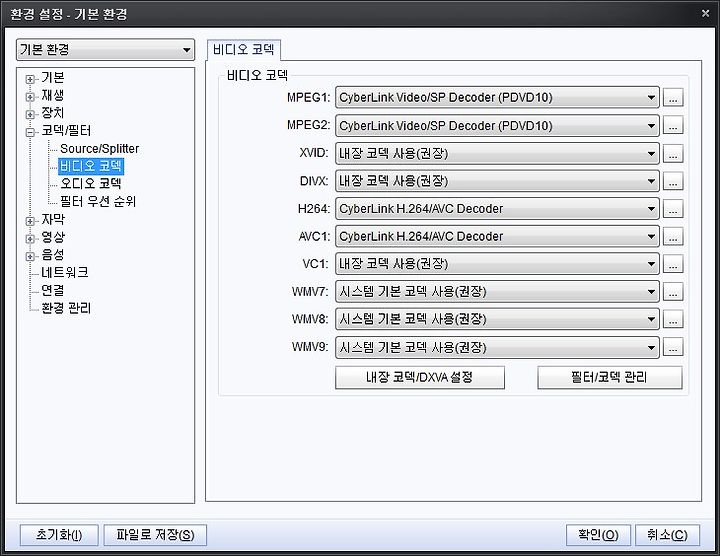Open 필터/코덱 관리 dialog
The image size is (720, 556).
(x=610, y=377)
